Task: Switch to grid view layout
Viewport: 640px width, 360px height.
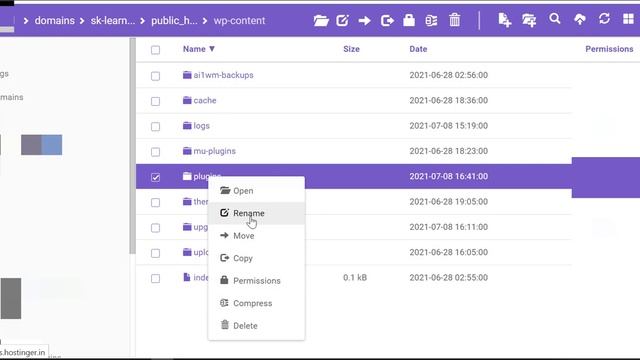Action: [x=629, y=19]
